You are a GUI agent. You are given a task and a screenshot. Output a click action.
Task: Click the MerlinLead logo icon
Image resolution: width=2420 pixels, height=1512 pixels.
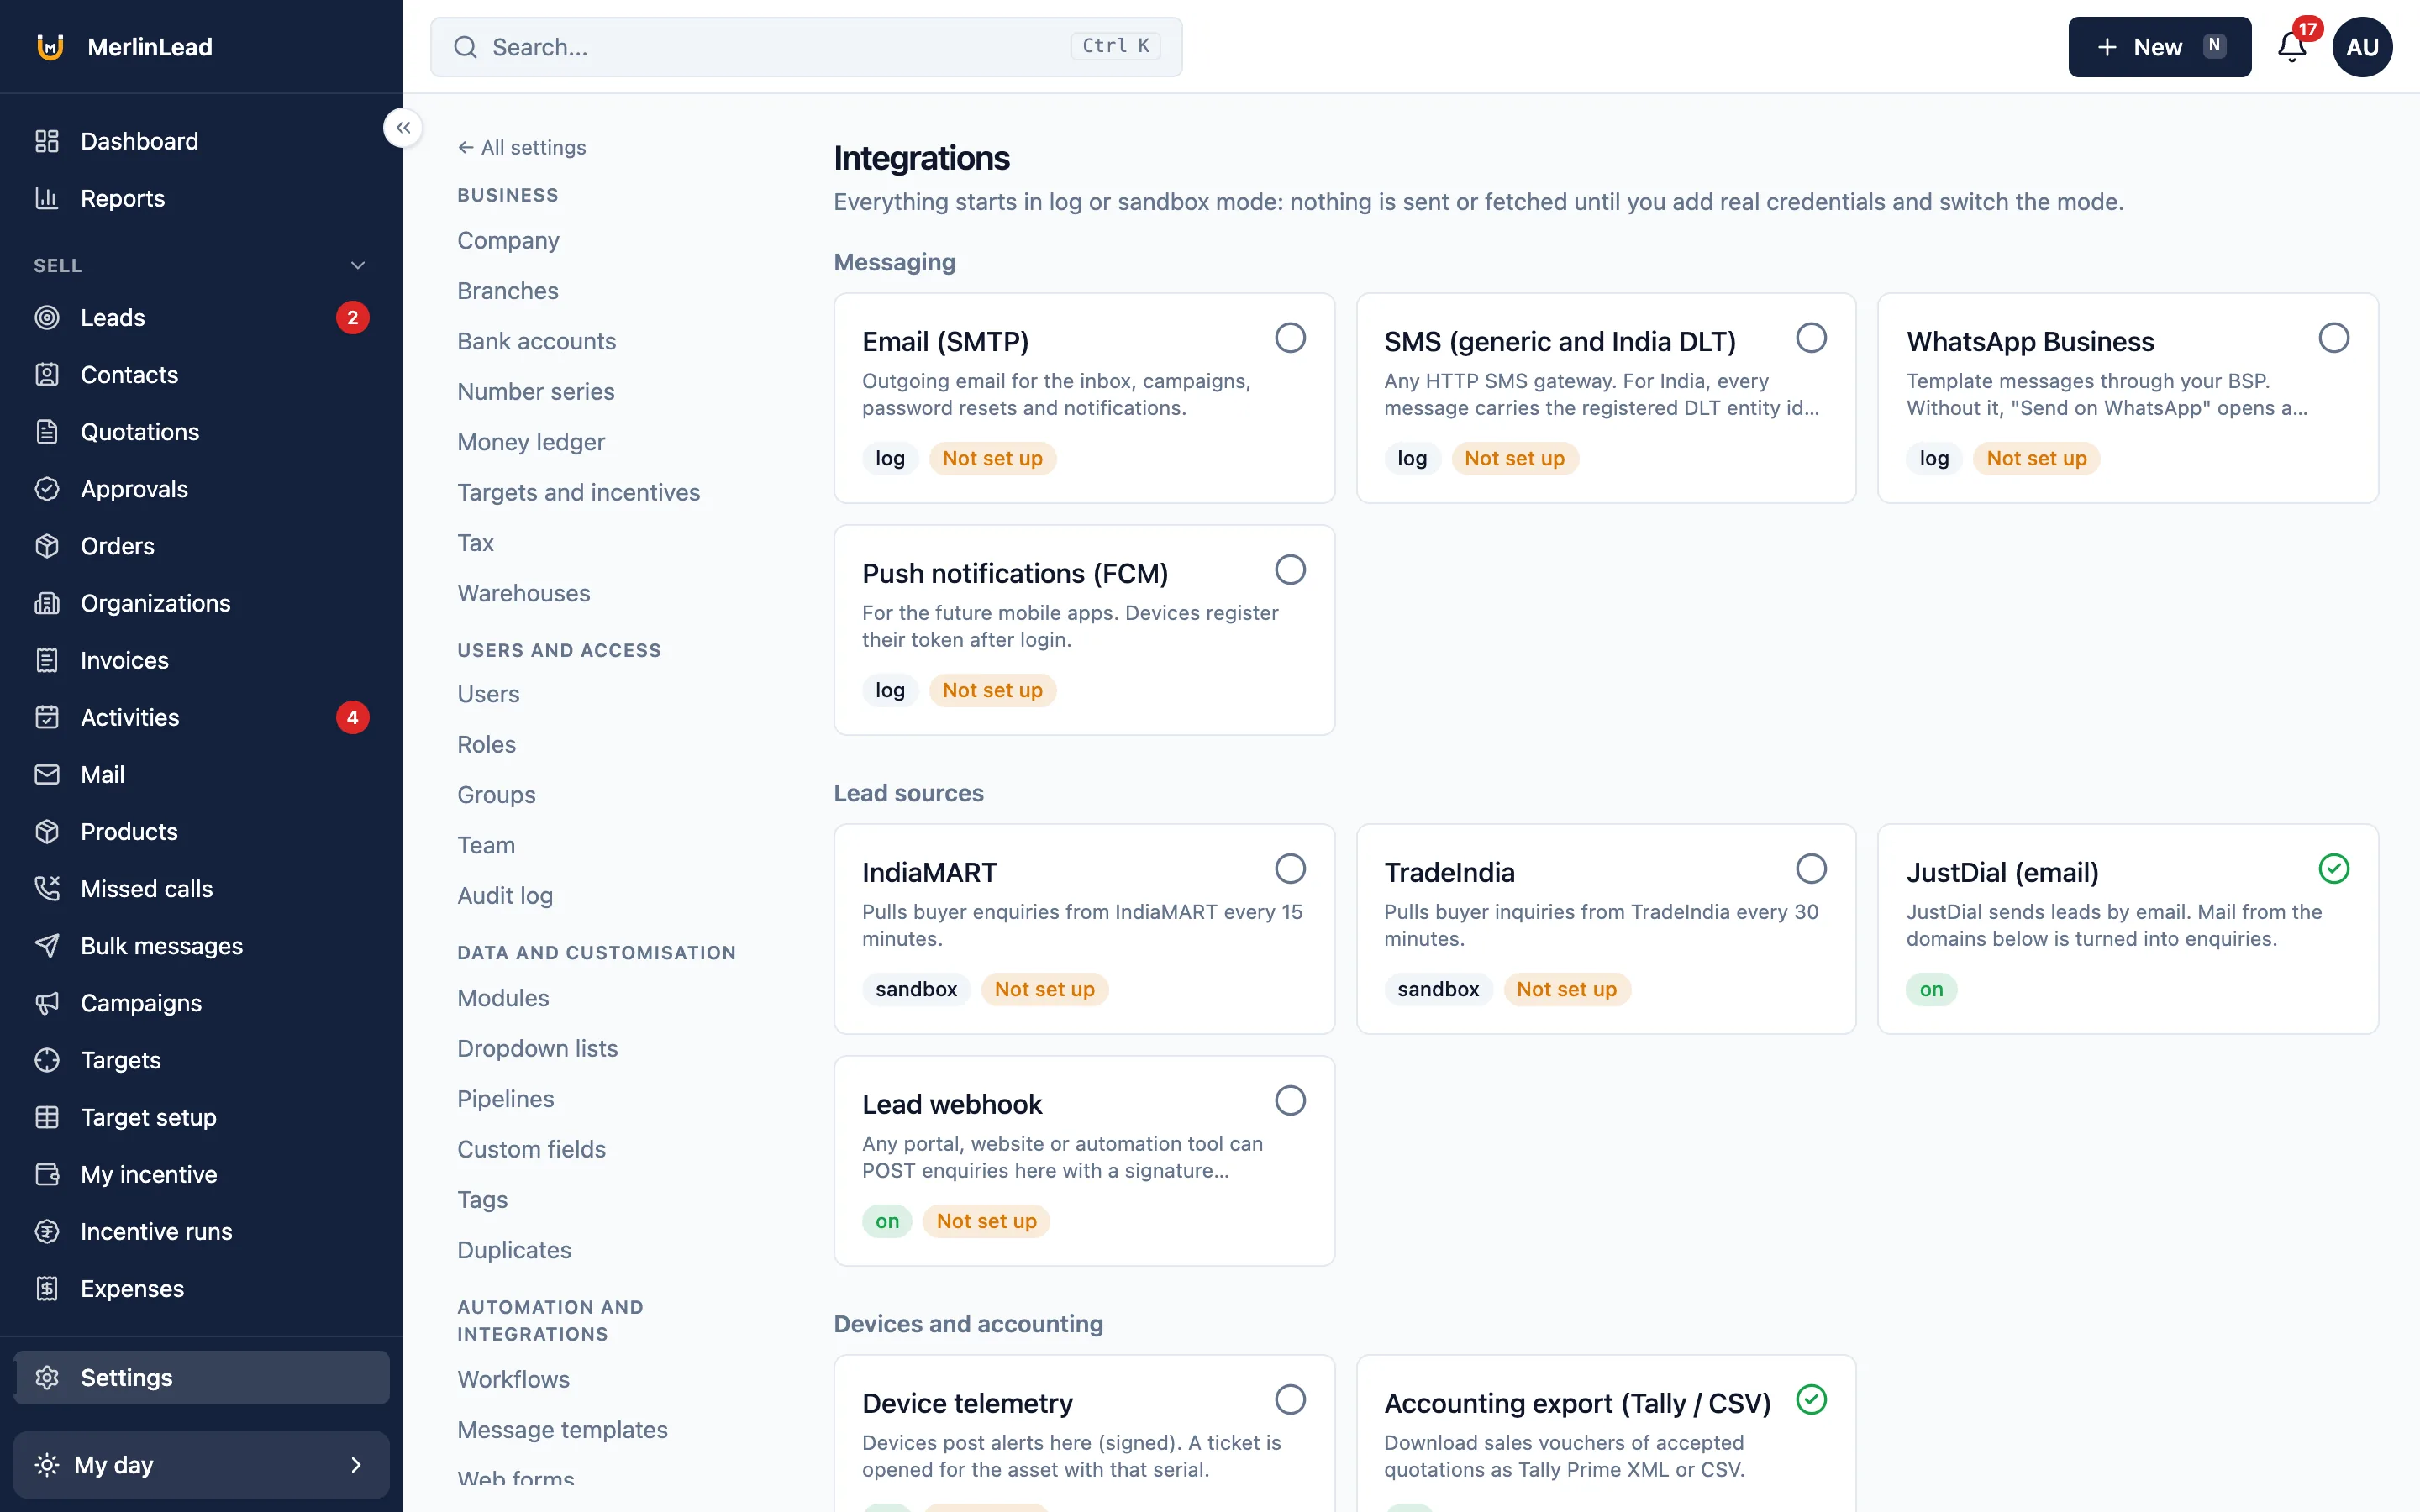point(50,46)
